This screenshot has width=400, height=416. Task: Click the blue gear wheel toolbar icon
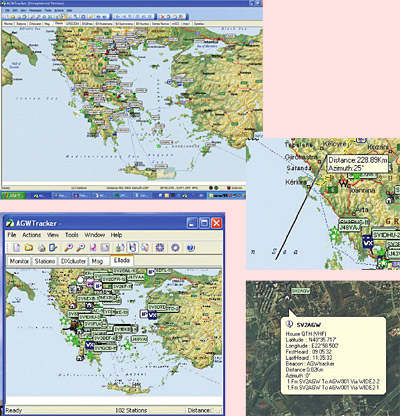tap(160, 248)
